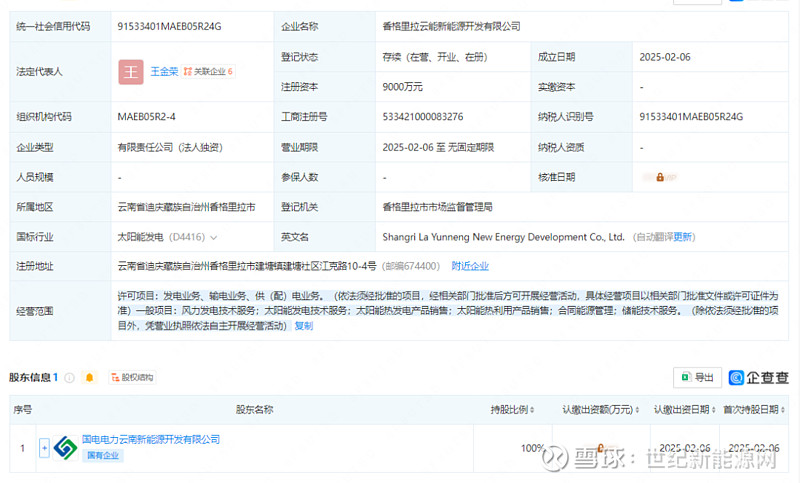
Task: Open 附近企业 link
Action: 470,266
